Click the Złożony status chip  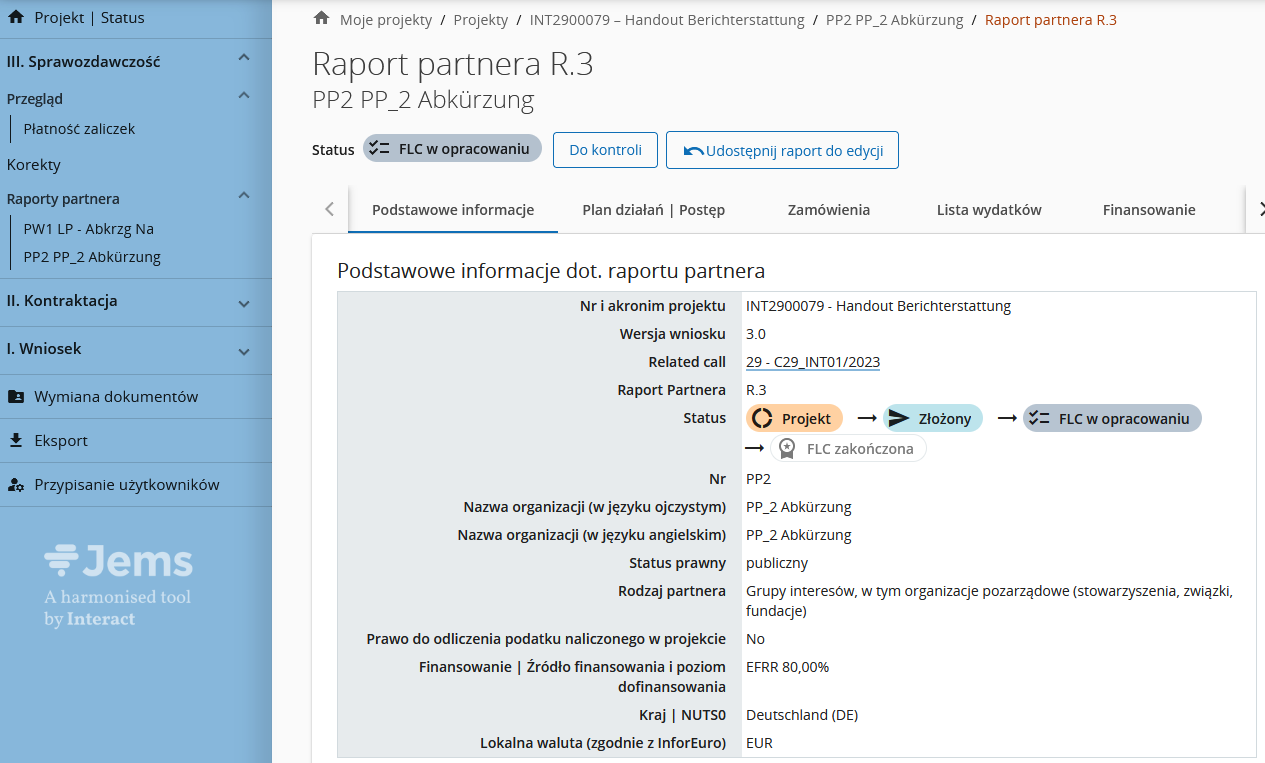tap(932, 419)
